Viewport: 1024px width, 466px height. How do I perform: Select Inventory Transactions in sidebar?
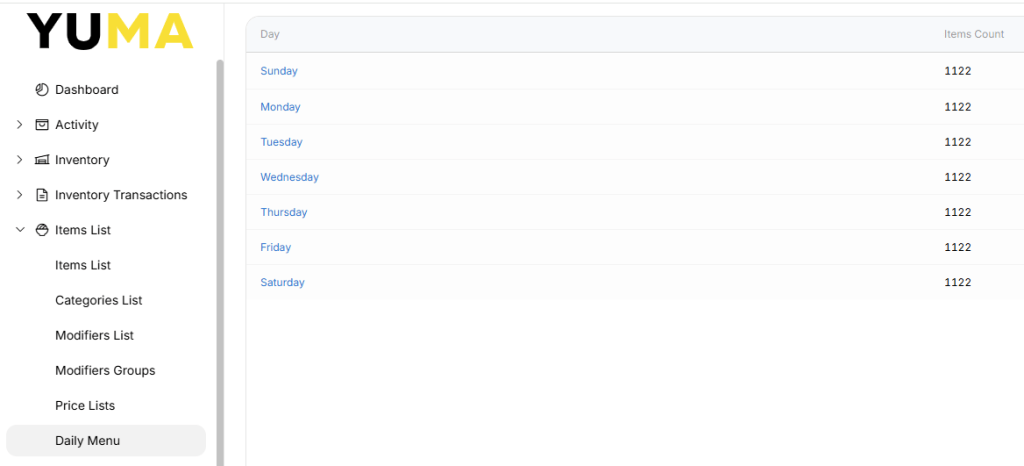tap(121, 195)
